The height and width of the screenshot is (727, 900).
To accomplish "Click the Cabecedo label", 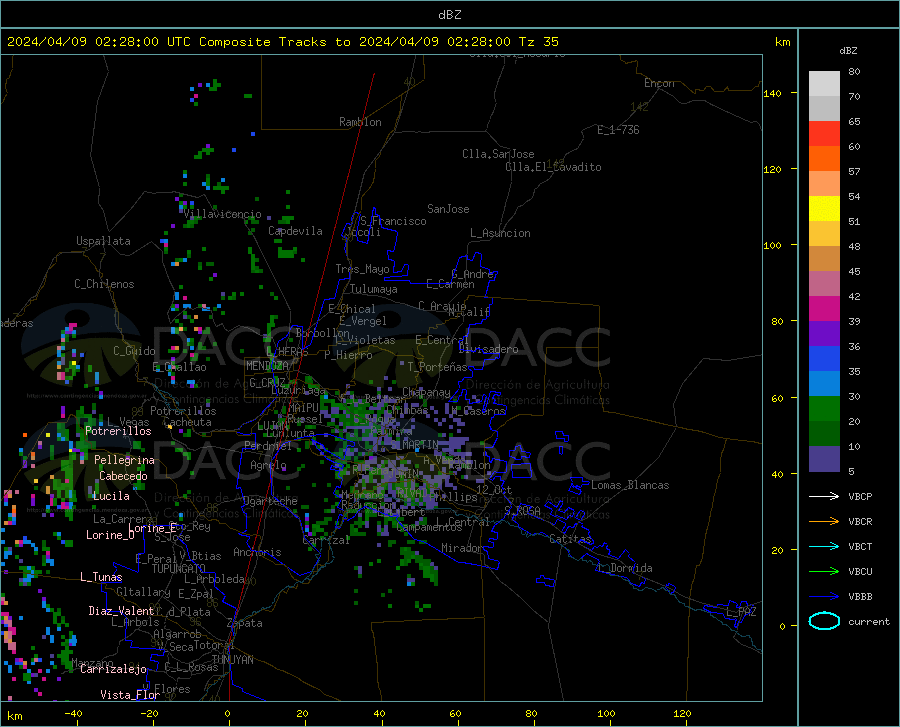I will 123,476.
